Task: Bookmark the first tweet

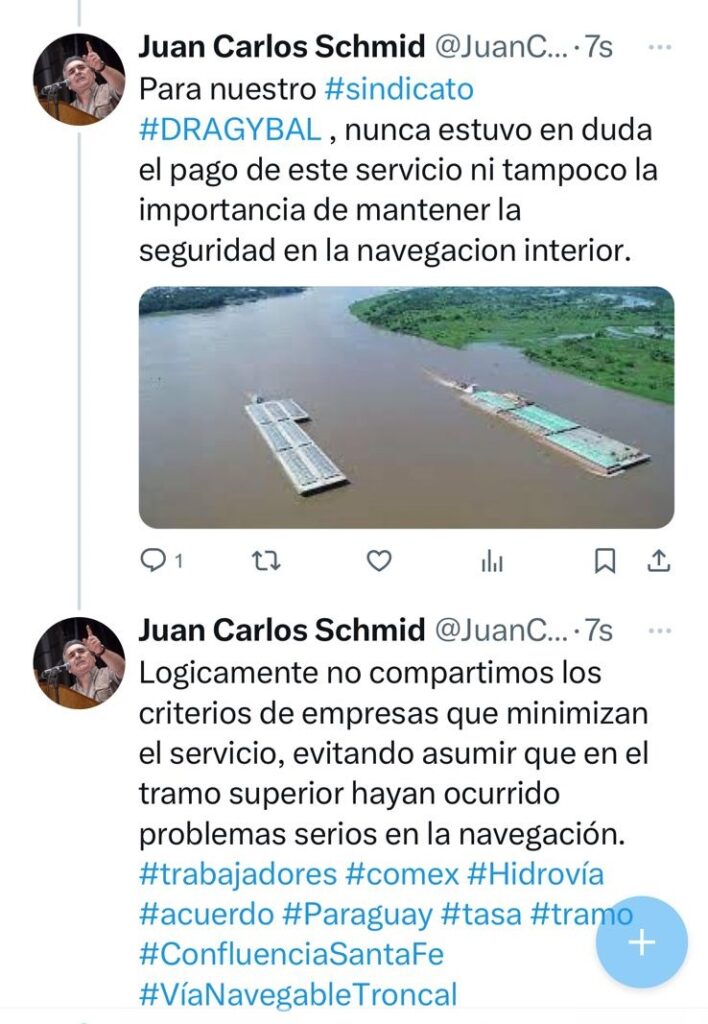Action: [x=605, y=560]
